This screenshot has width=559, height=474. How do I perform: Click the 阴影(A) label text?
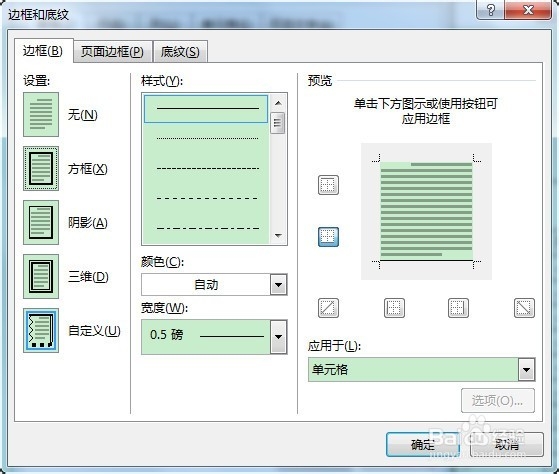[88, 223]
